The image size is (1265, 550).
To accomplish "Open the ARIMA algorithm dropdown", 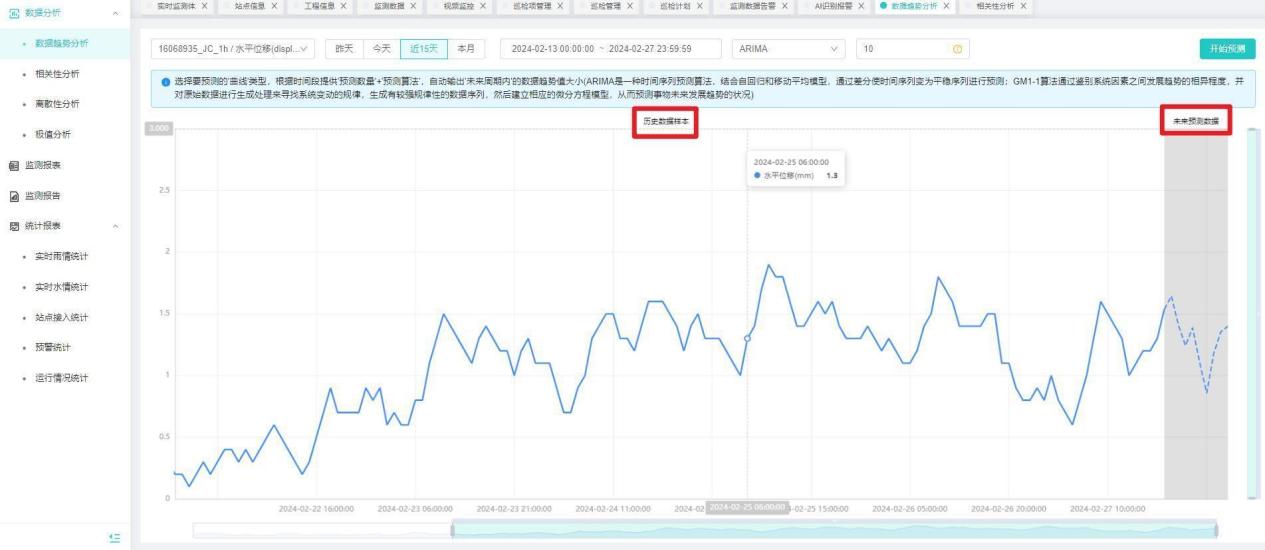I will point(789,49).
